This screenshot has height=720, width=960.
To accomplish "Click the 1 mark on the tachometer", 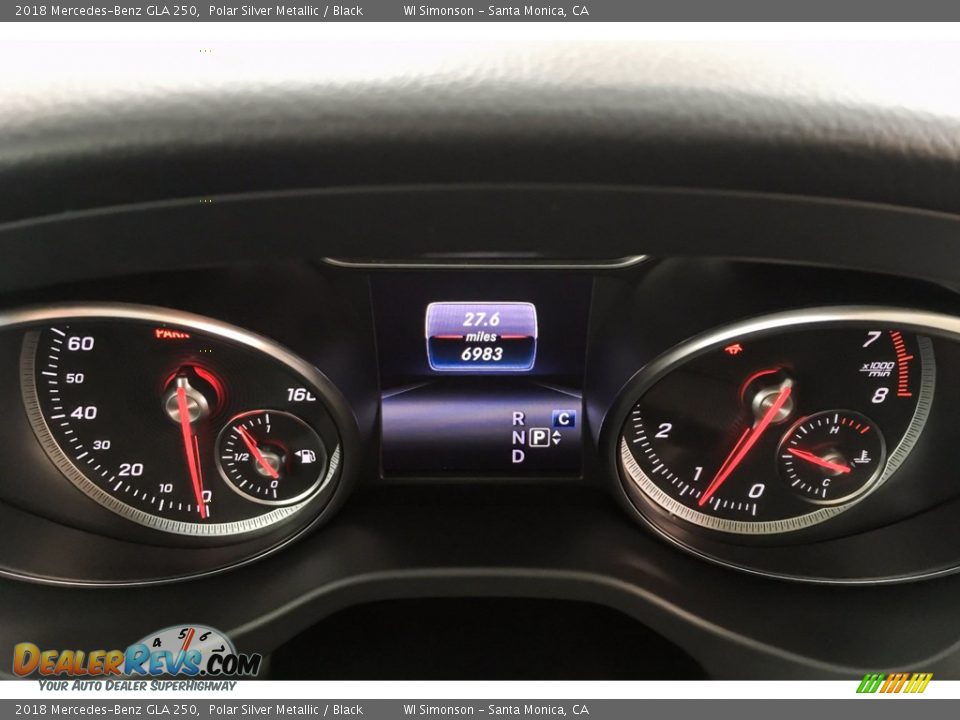I will pyautogui.click(x=697, y=473).
